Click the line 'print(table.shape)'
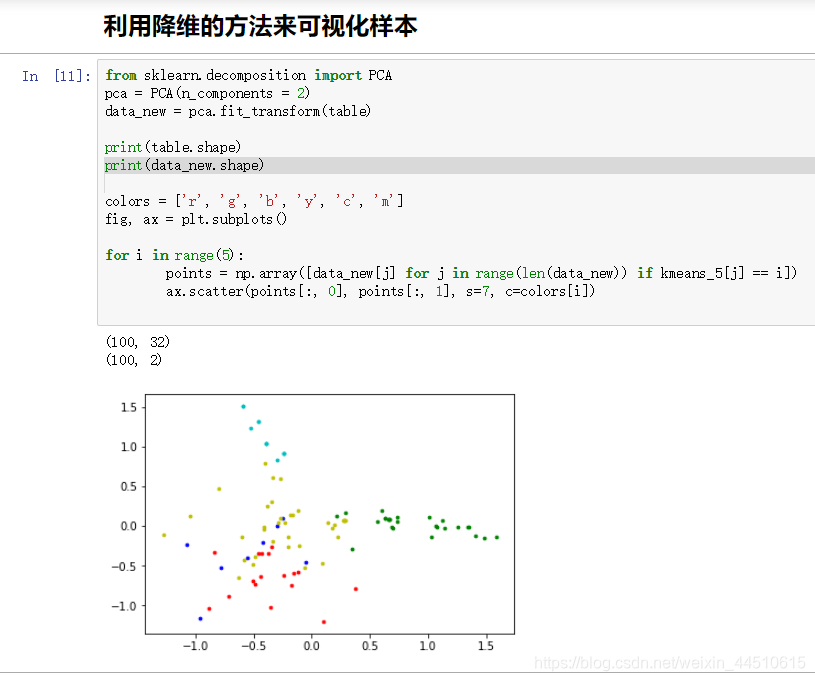 pos(173,147)
